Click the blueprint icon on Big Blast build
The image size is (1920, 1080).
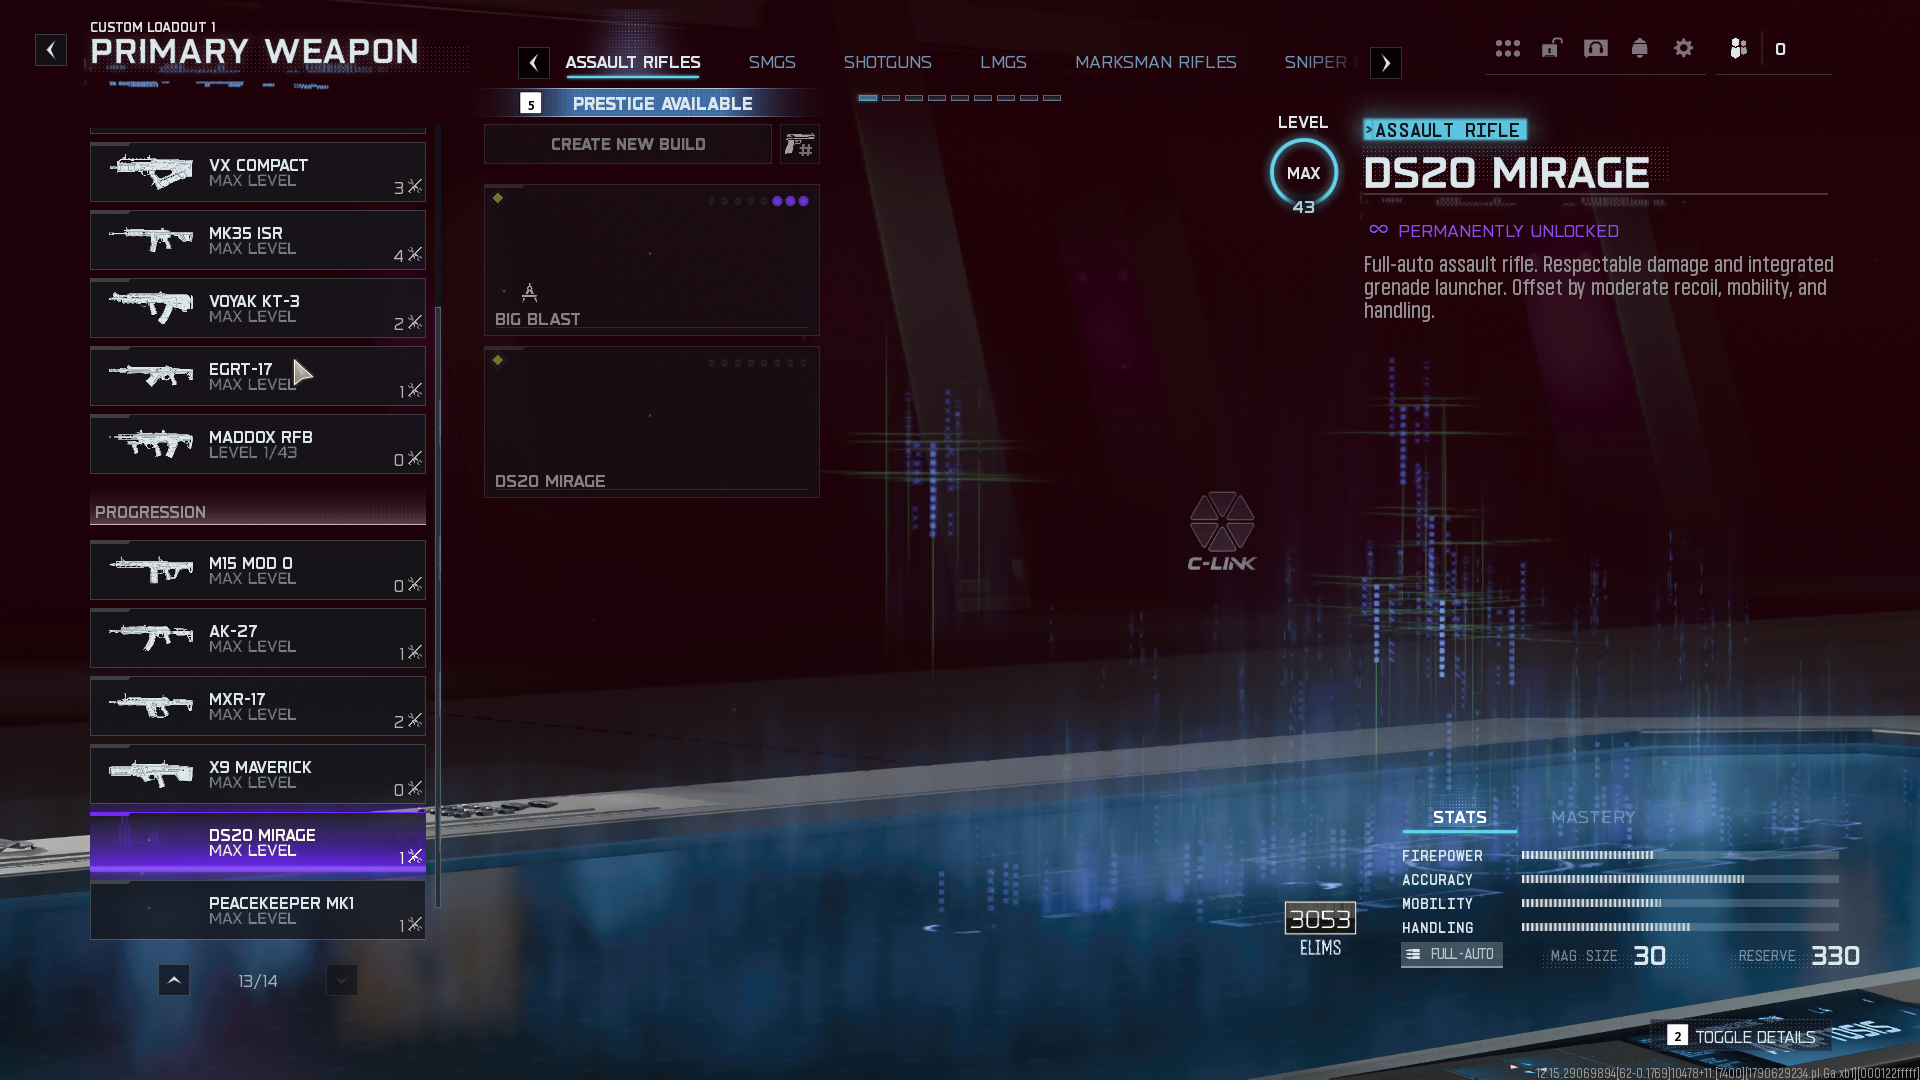tap(529, 293)
